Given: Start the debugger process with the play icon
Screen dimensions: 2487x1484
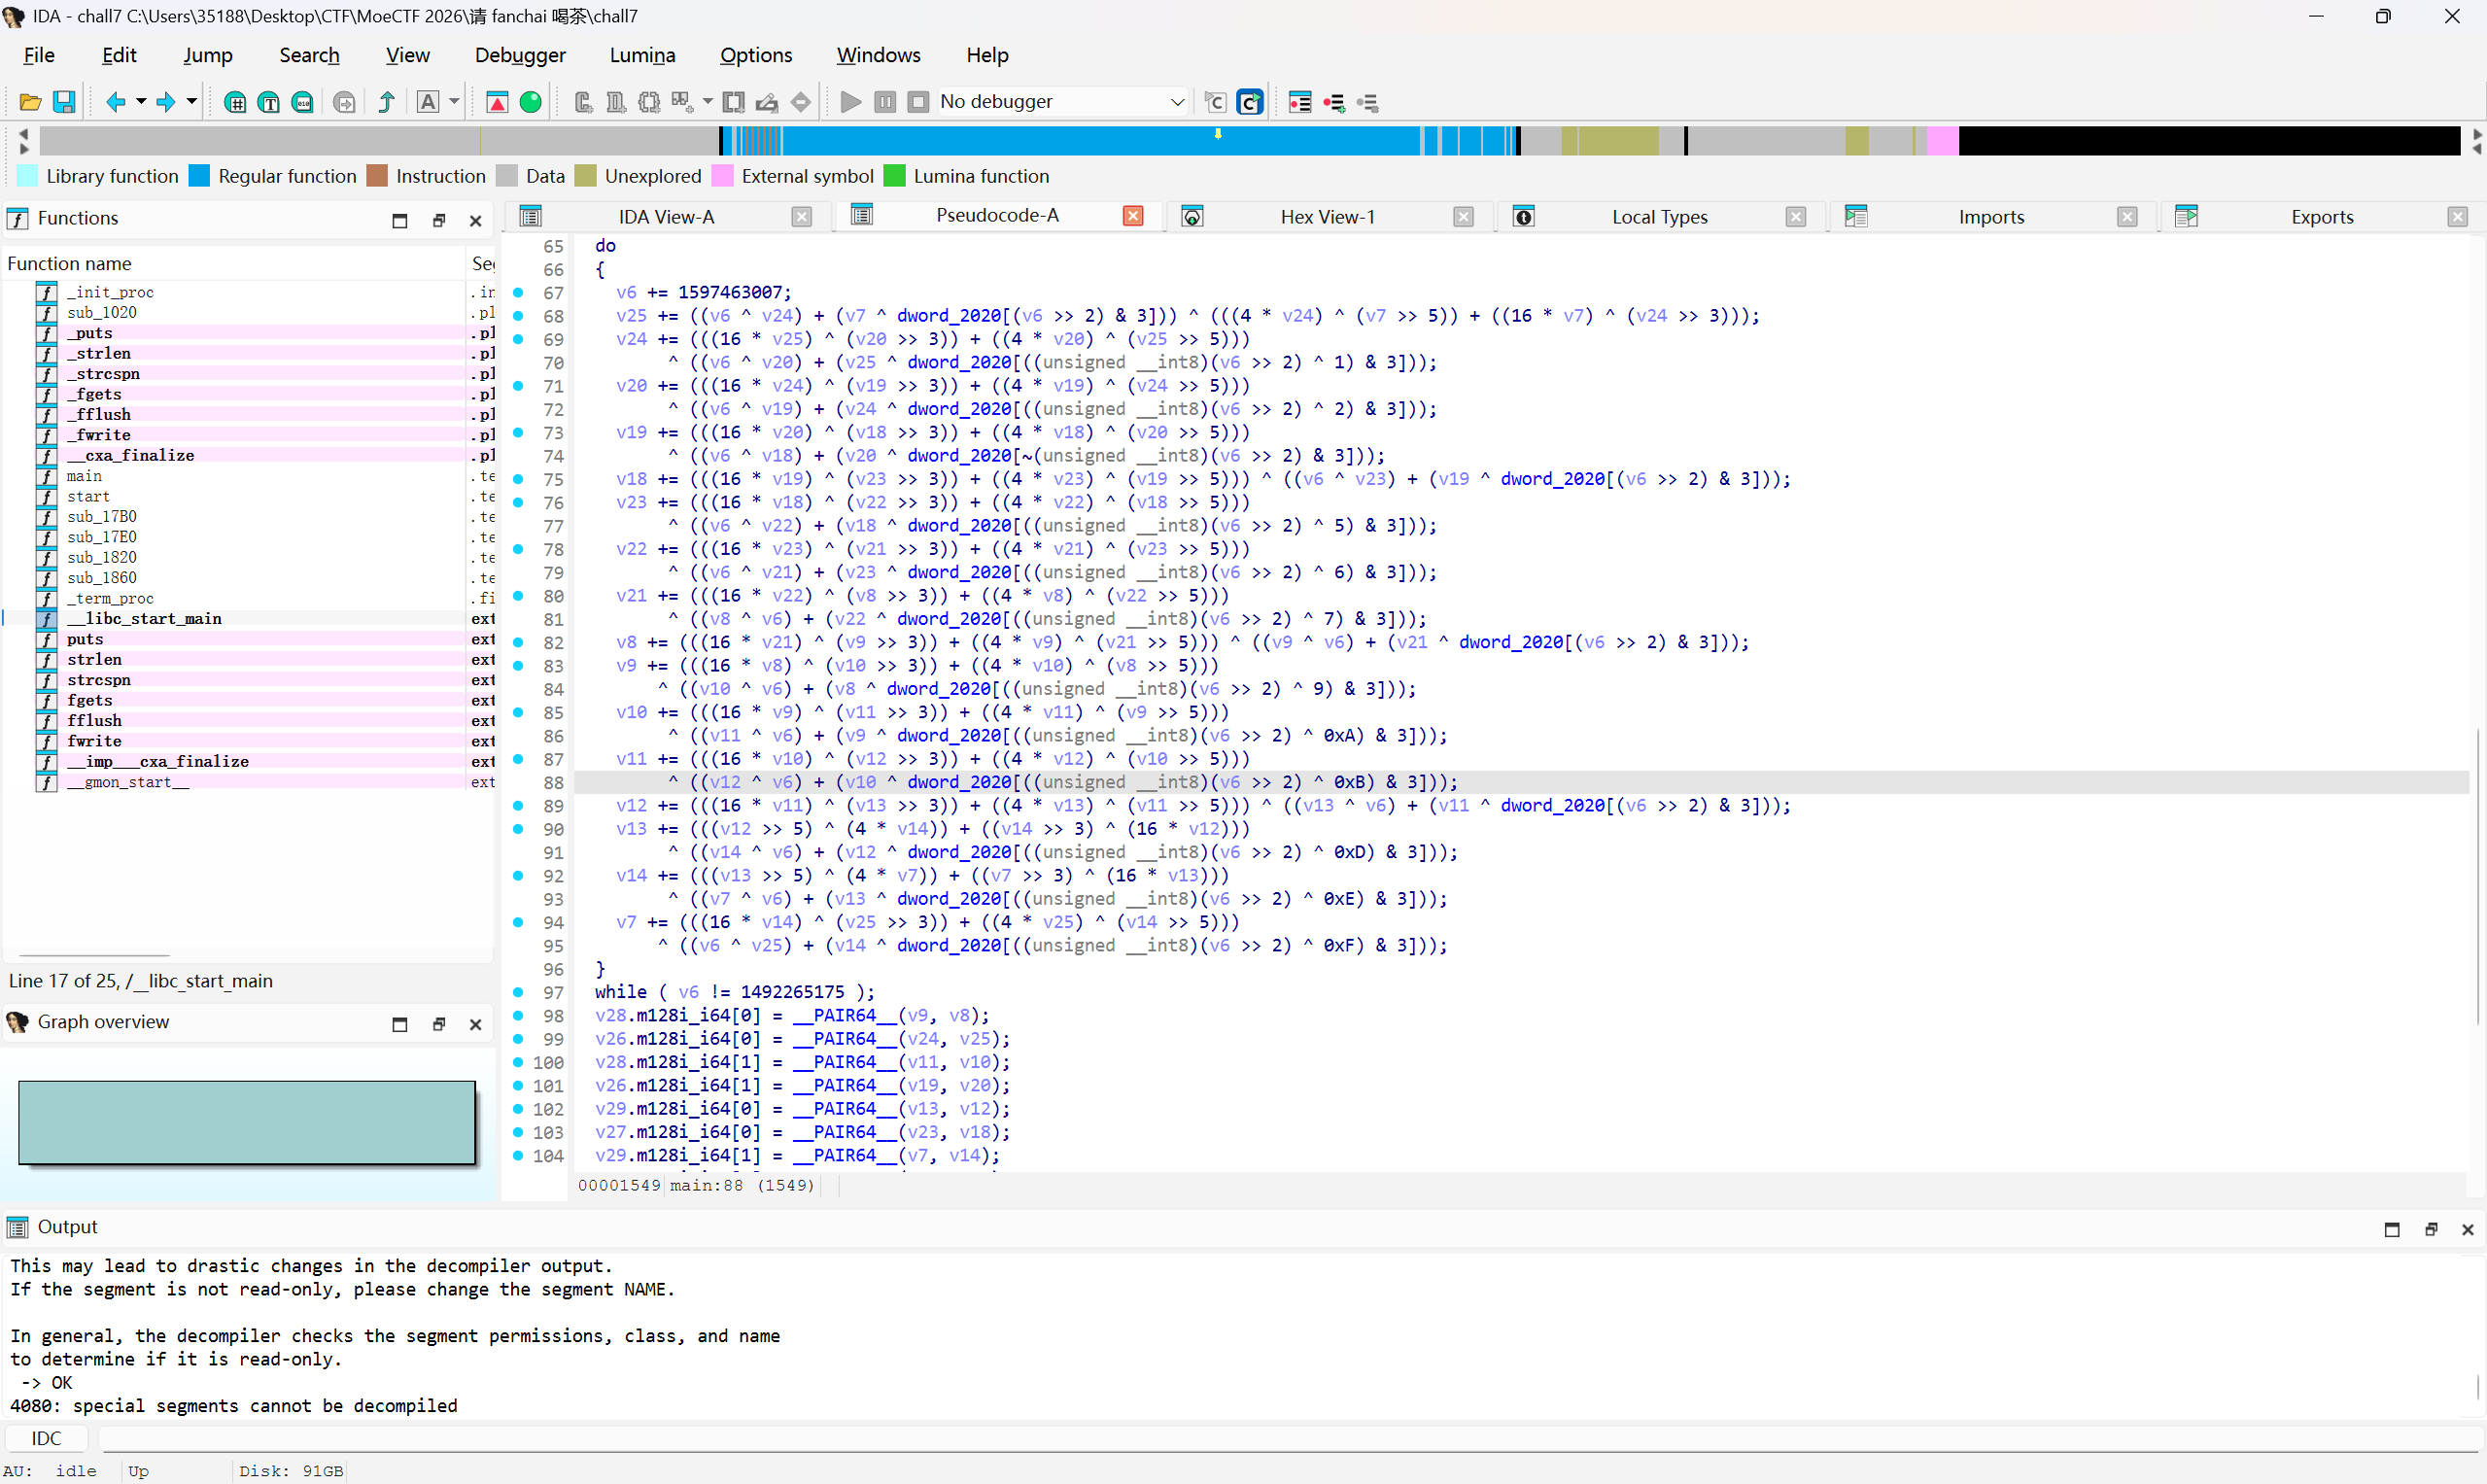Looking at the screenshot, I should 851,102.
